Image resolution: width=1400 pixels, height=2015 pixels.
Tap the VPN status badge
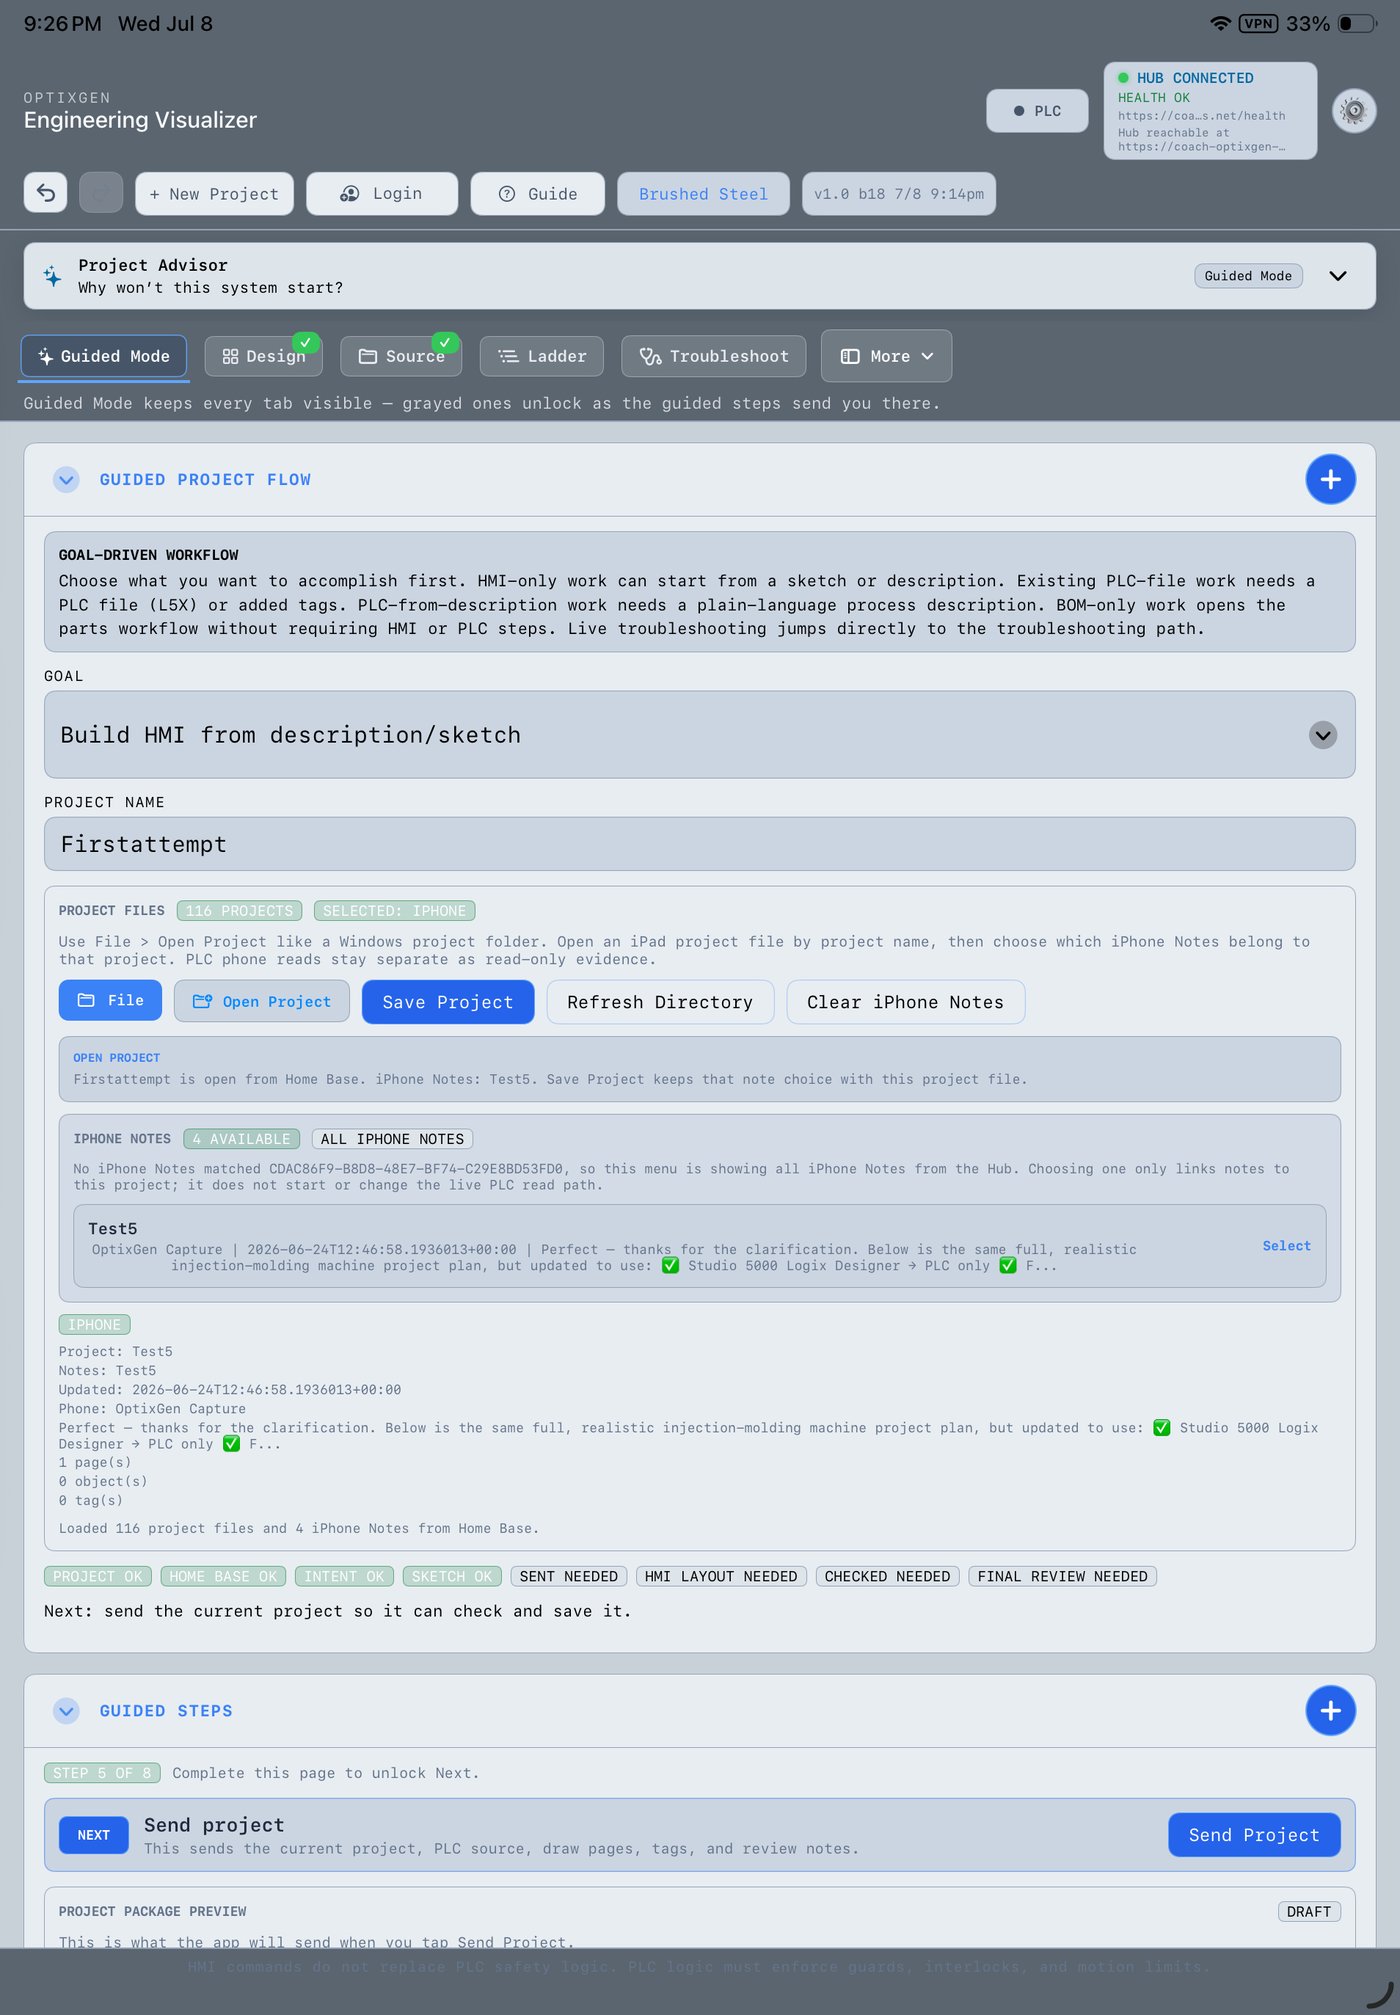coord(1258,23)
